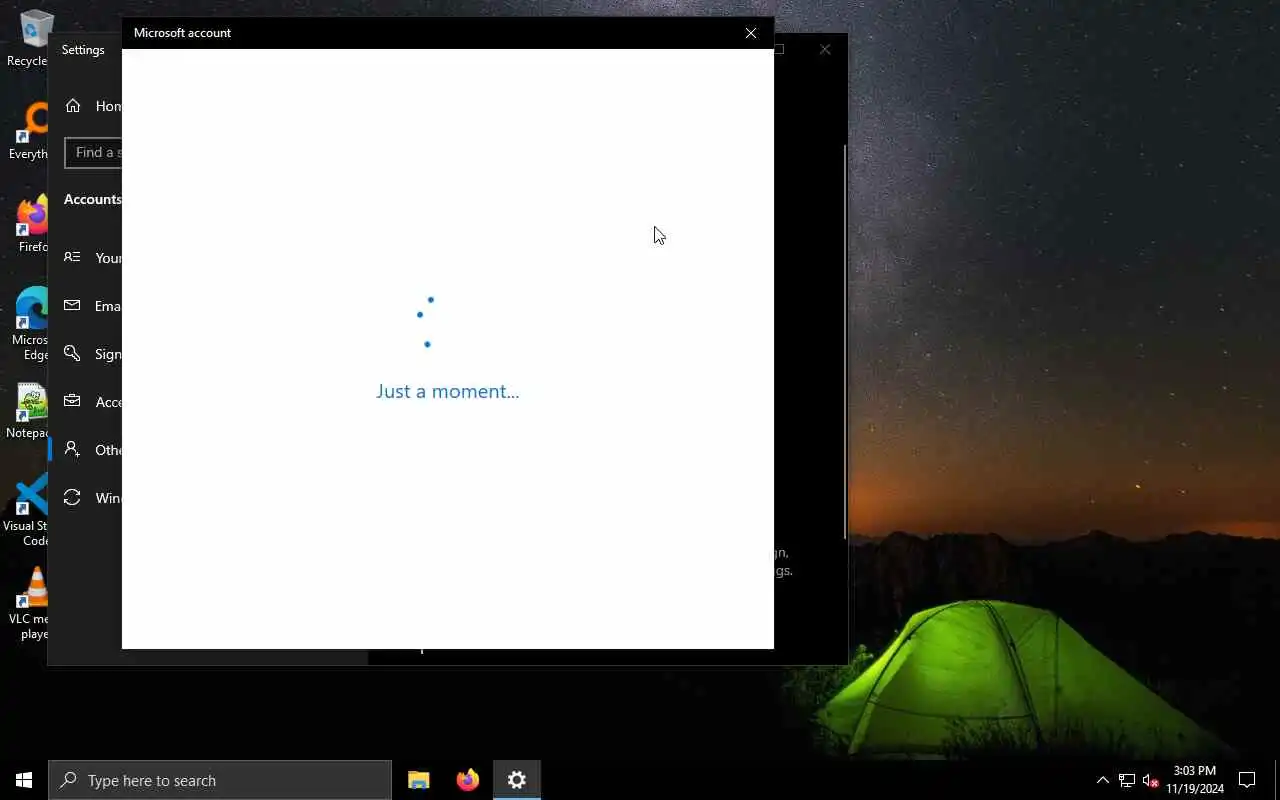Click taskbar Type here to search box
Image resolution: width=1280 pixels, height=800 pixels.
pos(220,780)
